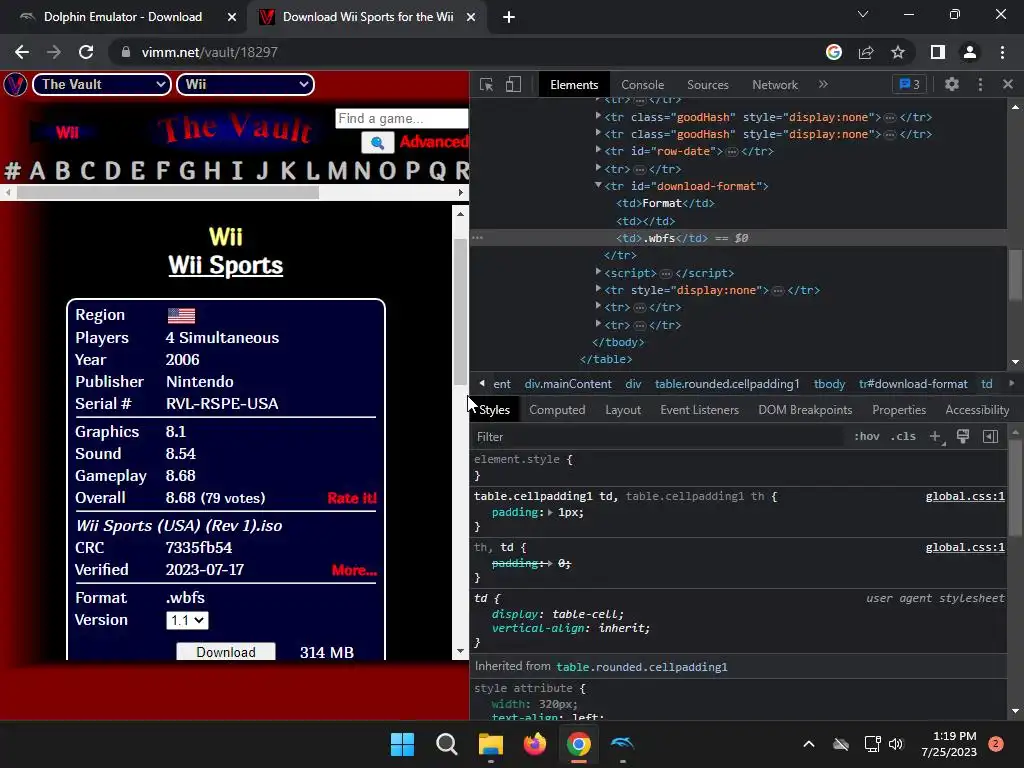
Task: Open the Rate it! link
Action: [x=352, y=498]
